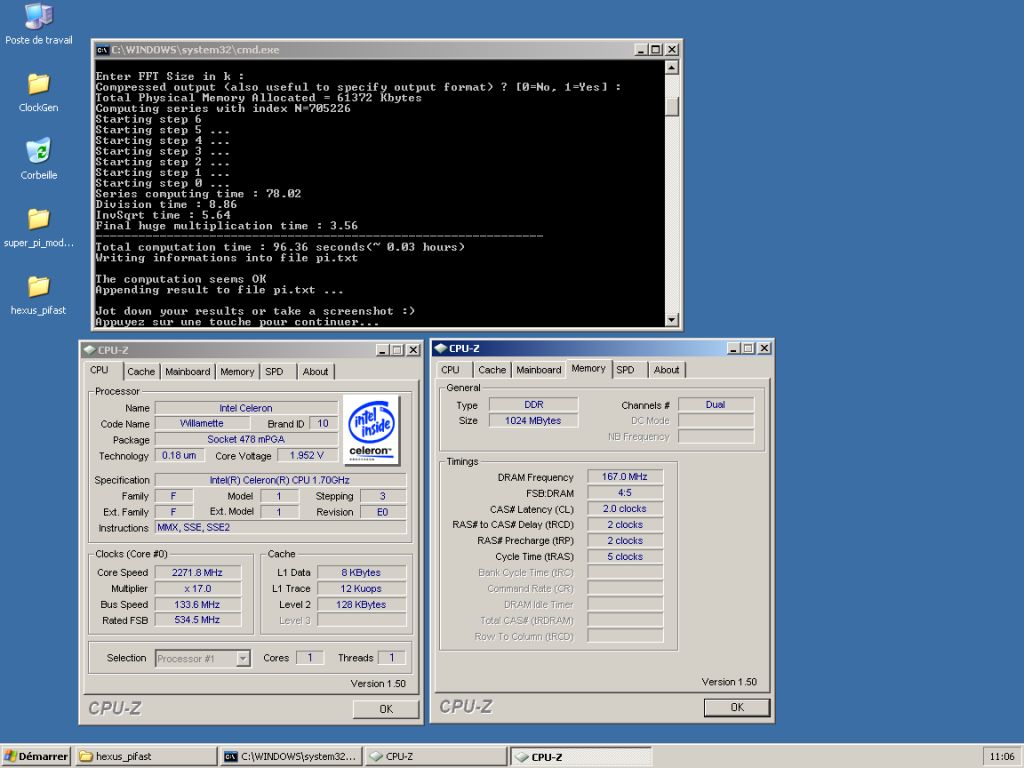Click scroll up arrow in cmd window
Image resolution: width=1024 pixels, height=768 pixels.
pos(671,67)
